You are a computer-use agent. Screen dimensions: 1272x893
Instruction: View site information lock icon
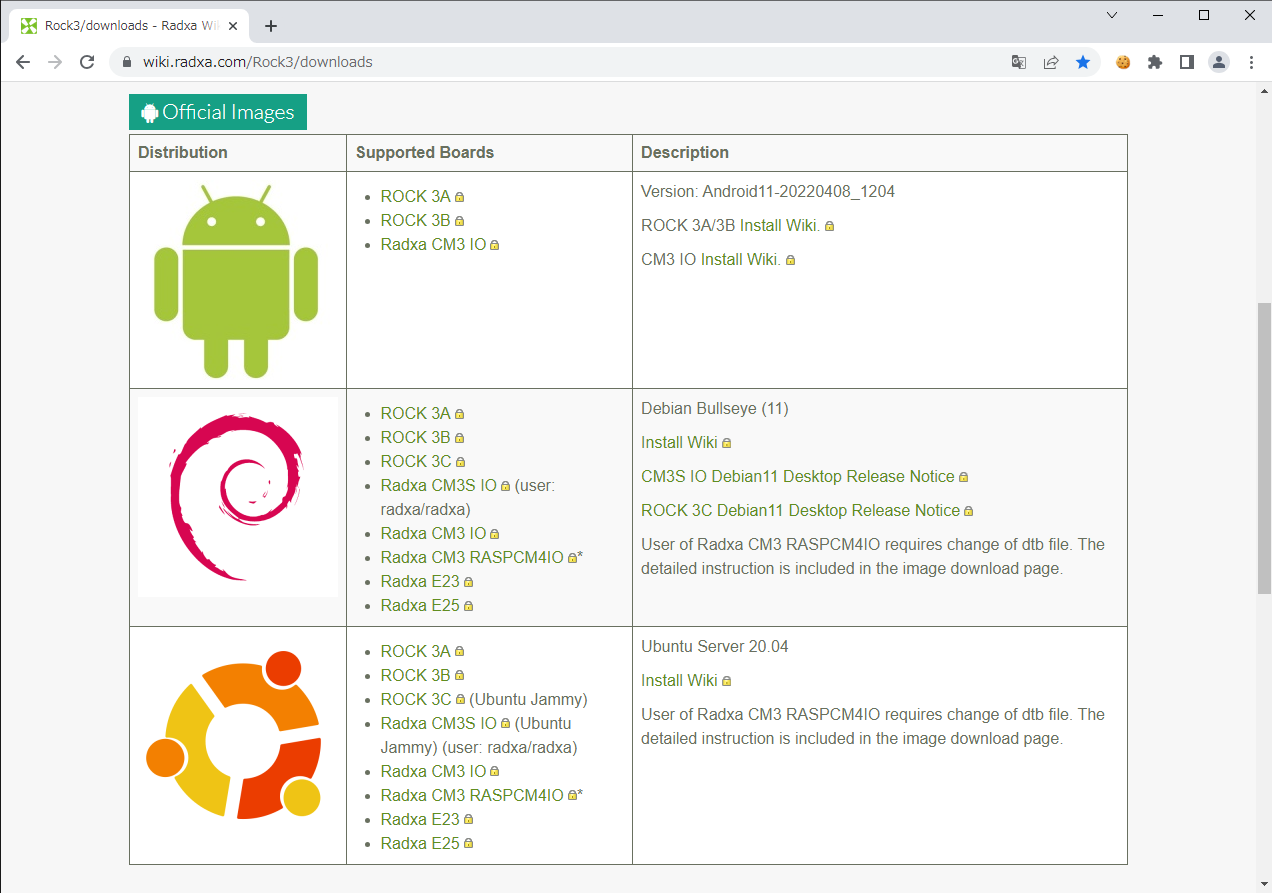point(126,62)
